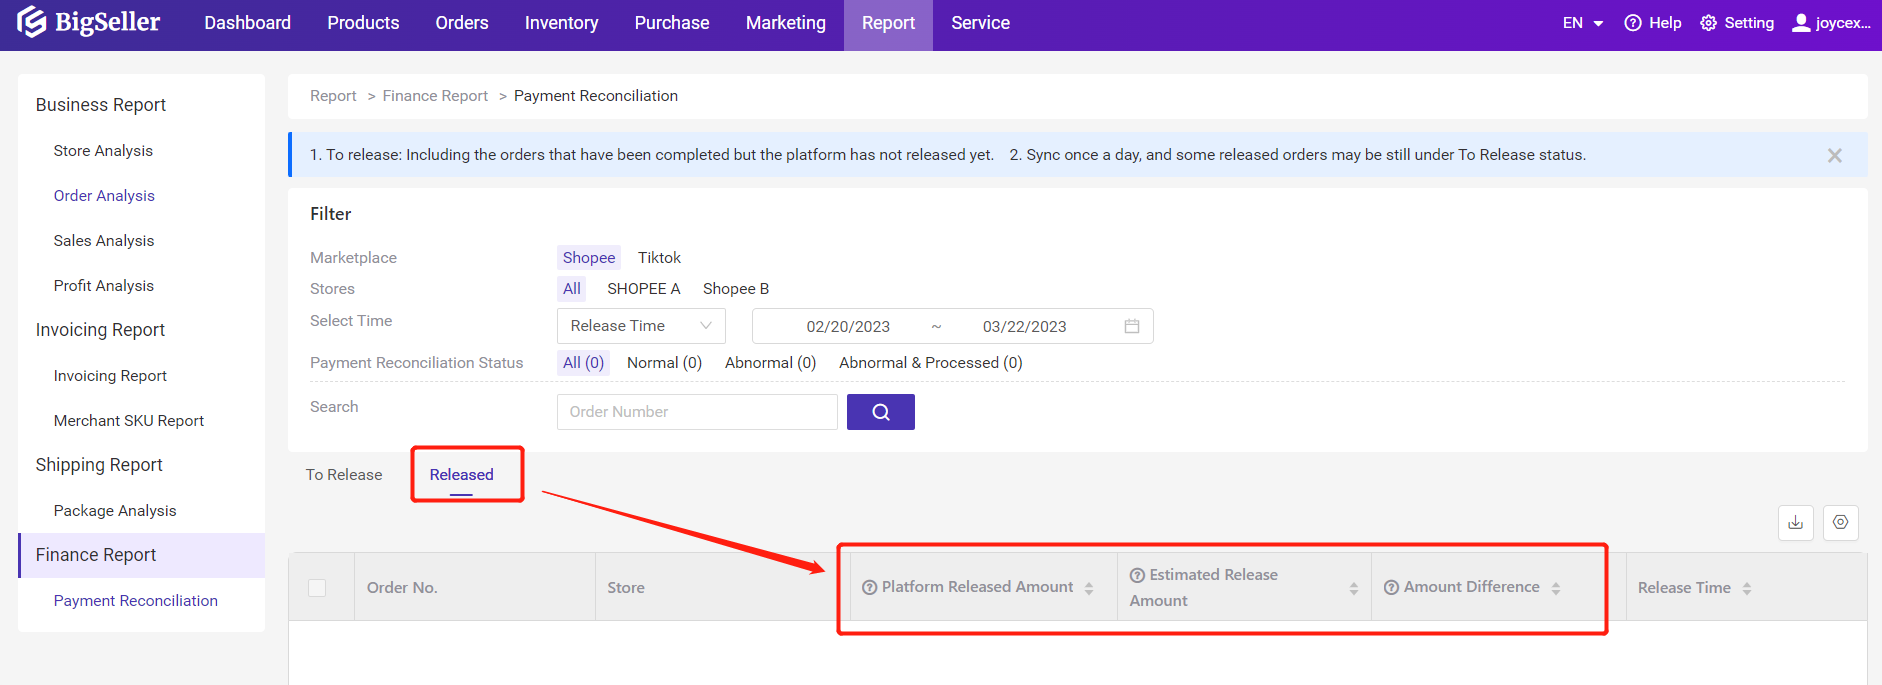Sort by Release Time column arrows
Image resolution: width=1882 pixels, height=685 pixels.
click(1746, 589)
